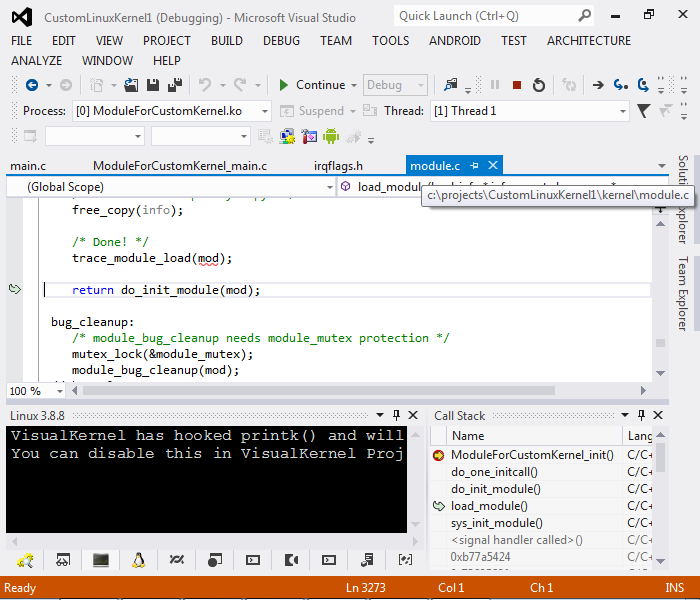This screenshot has width=700, height=600.
Task: Click the Step Into icon
Action: click(x=621, y=85)
